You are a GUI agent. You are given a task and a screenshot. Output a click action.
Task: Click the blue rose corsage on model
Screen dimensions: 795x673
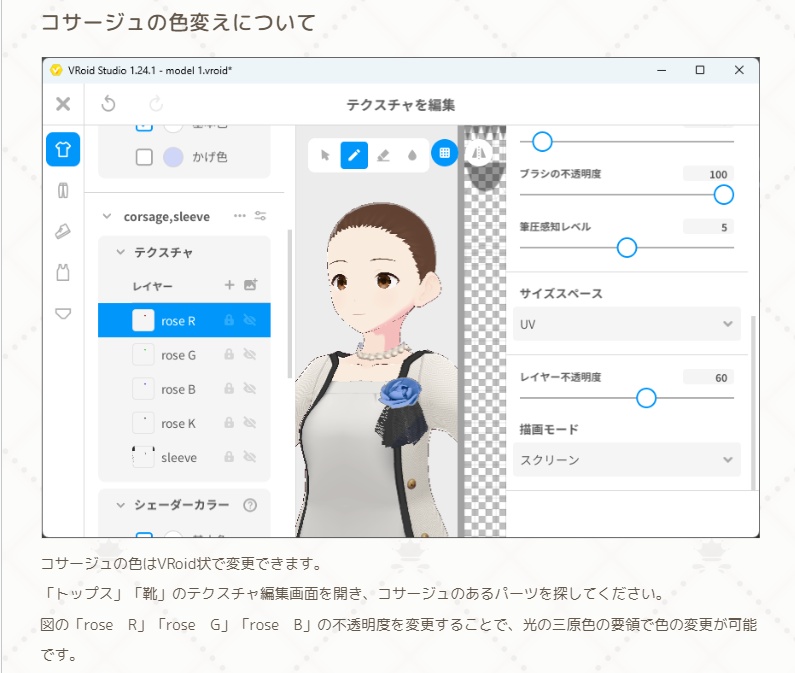tap(401, 392)
